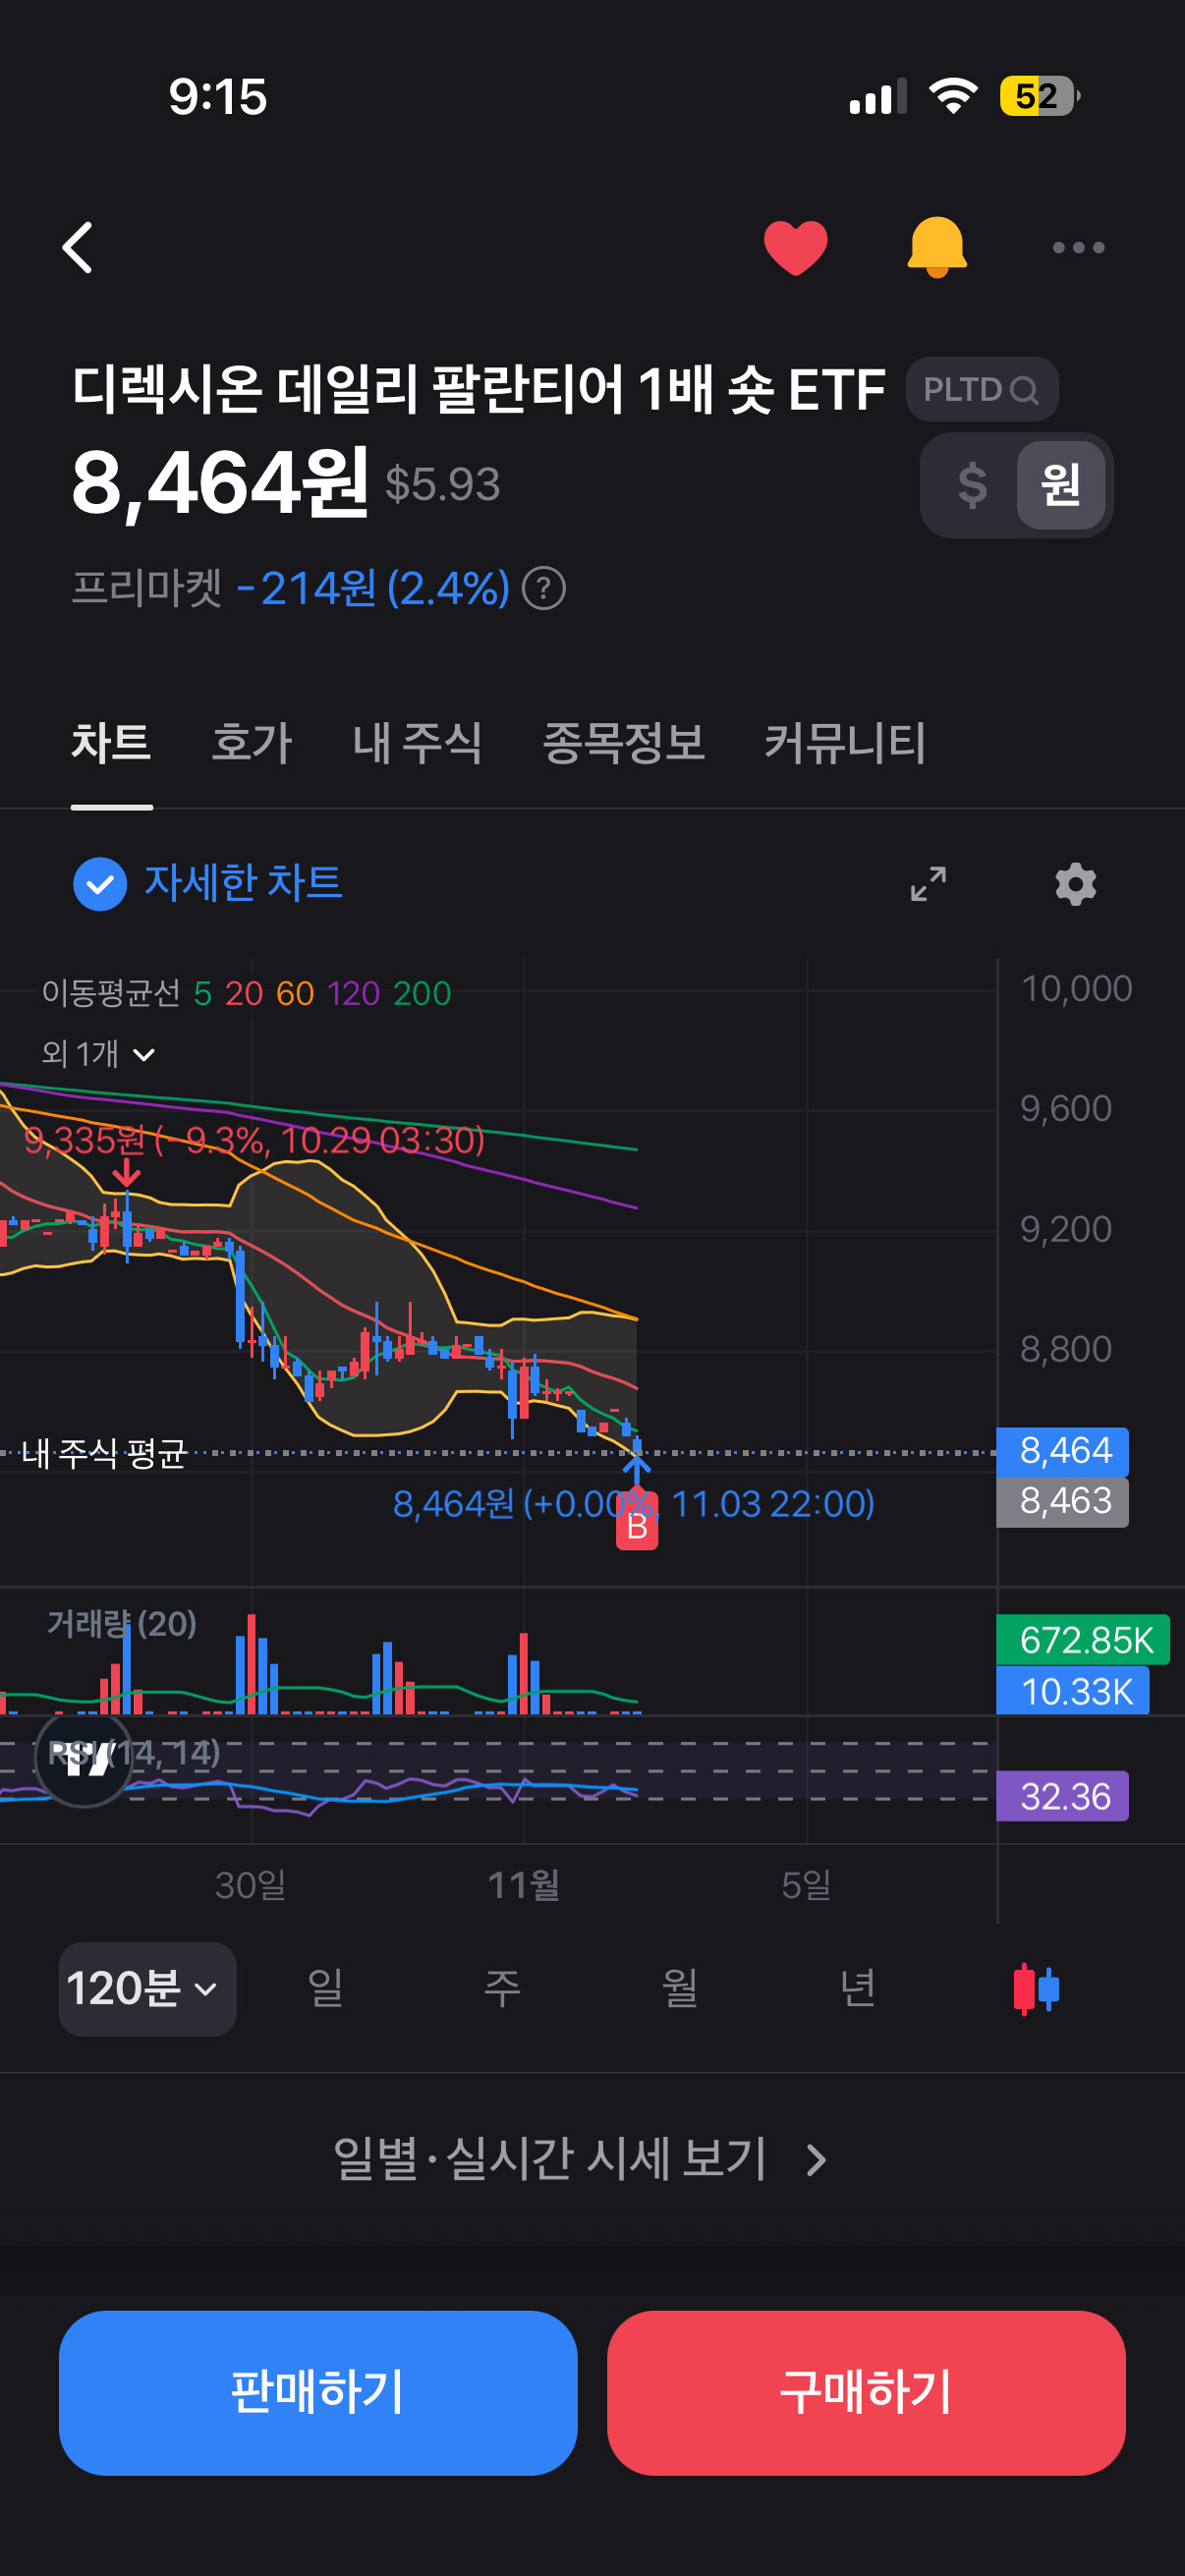Uncheck the 자세한 차트 checkbox

(x=100, y=884)
